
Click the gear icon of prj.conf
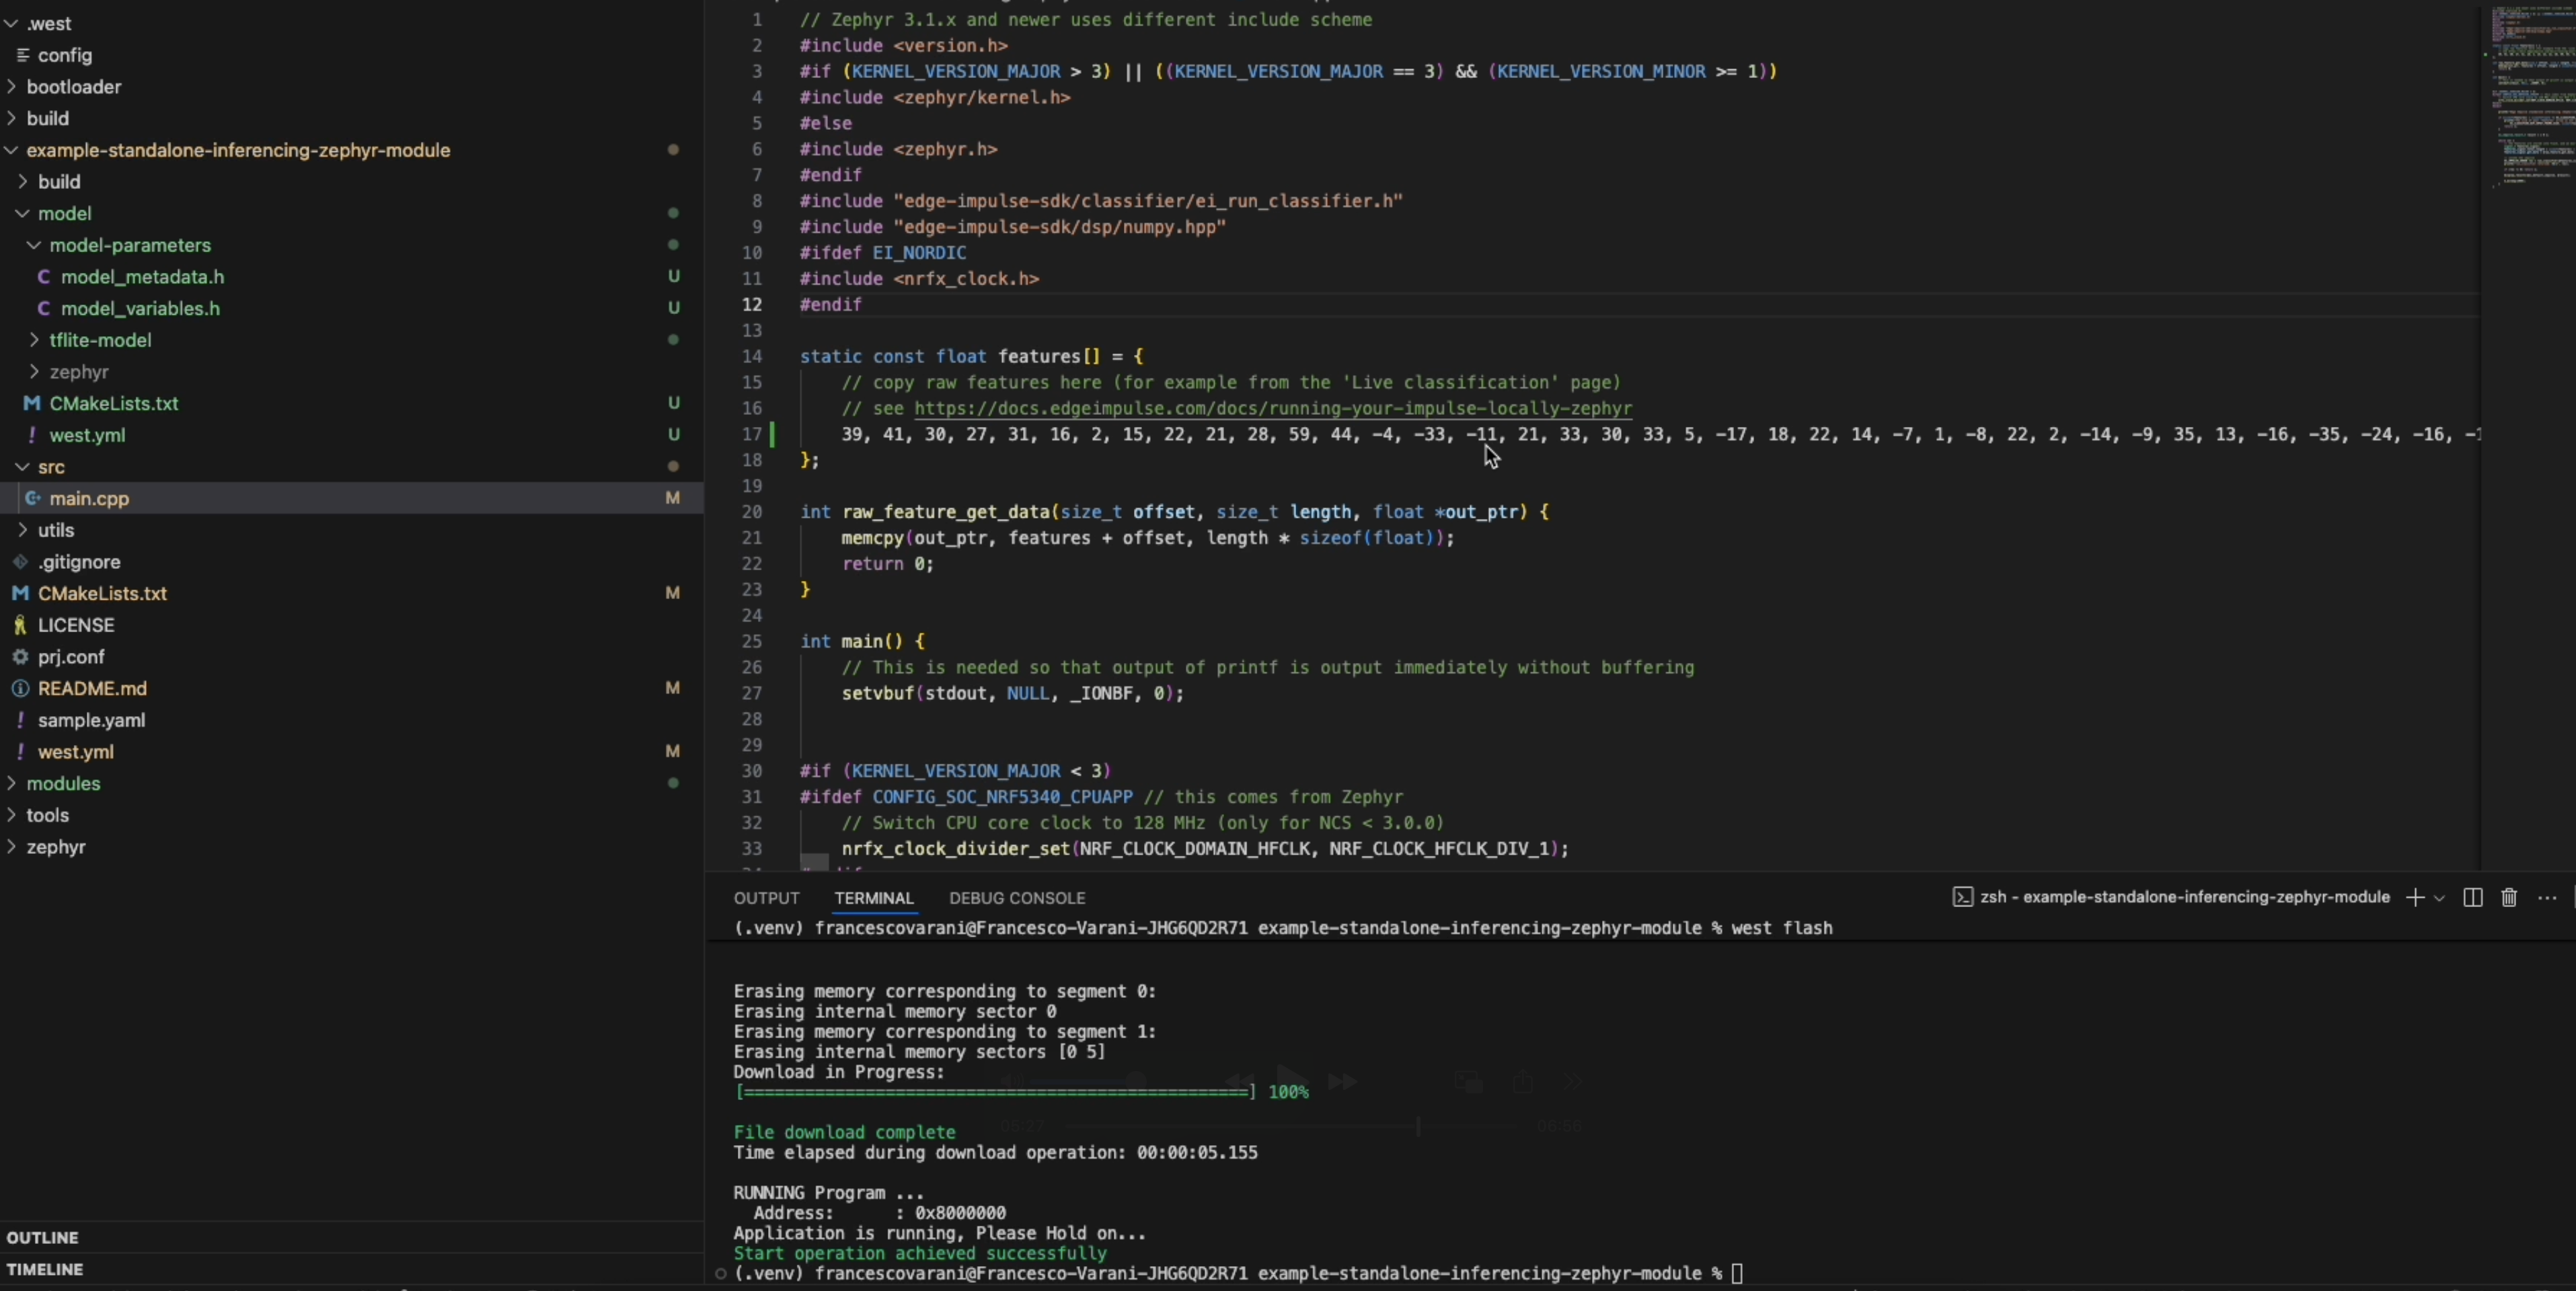[20, 657]
